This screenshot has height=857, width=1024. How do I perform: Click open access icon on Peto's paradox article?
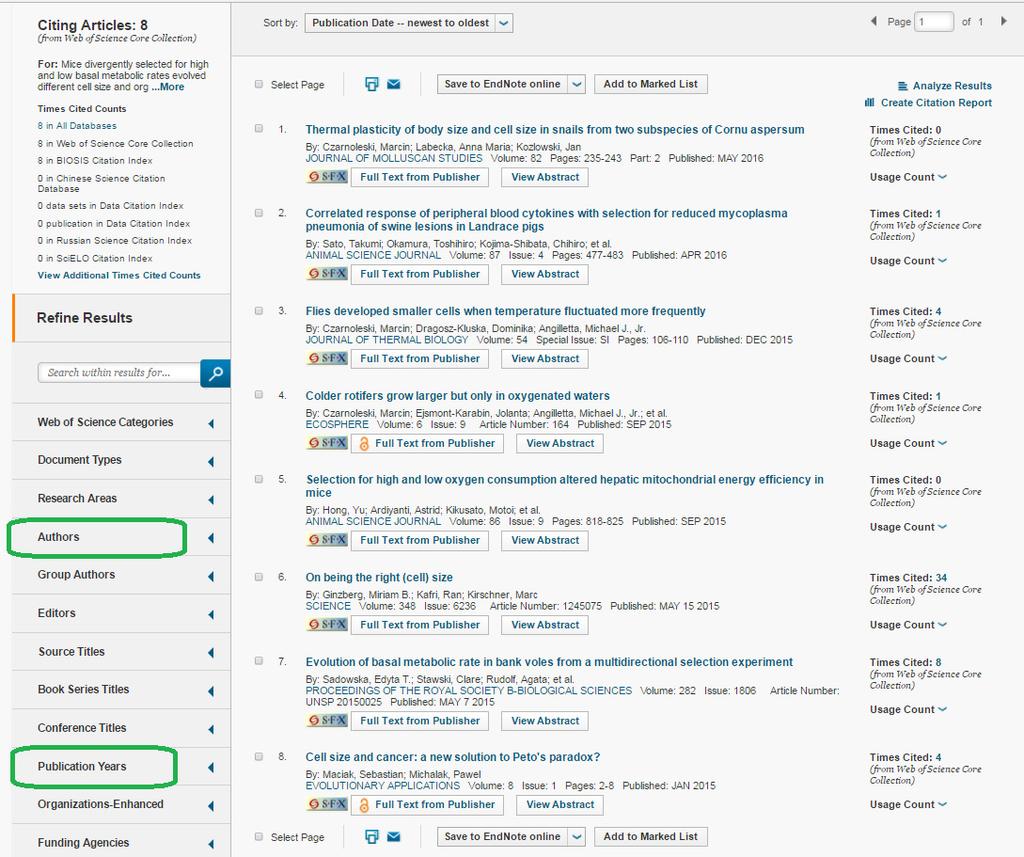pyautogui.click(x=364, y=805)
